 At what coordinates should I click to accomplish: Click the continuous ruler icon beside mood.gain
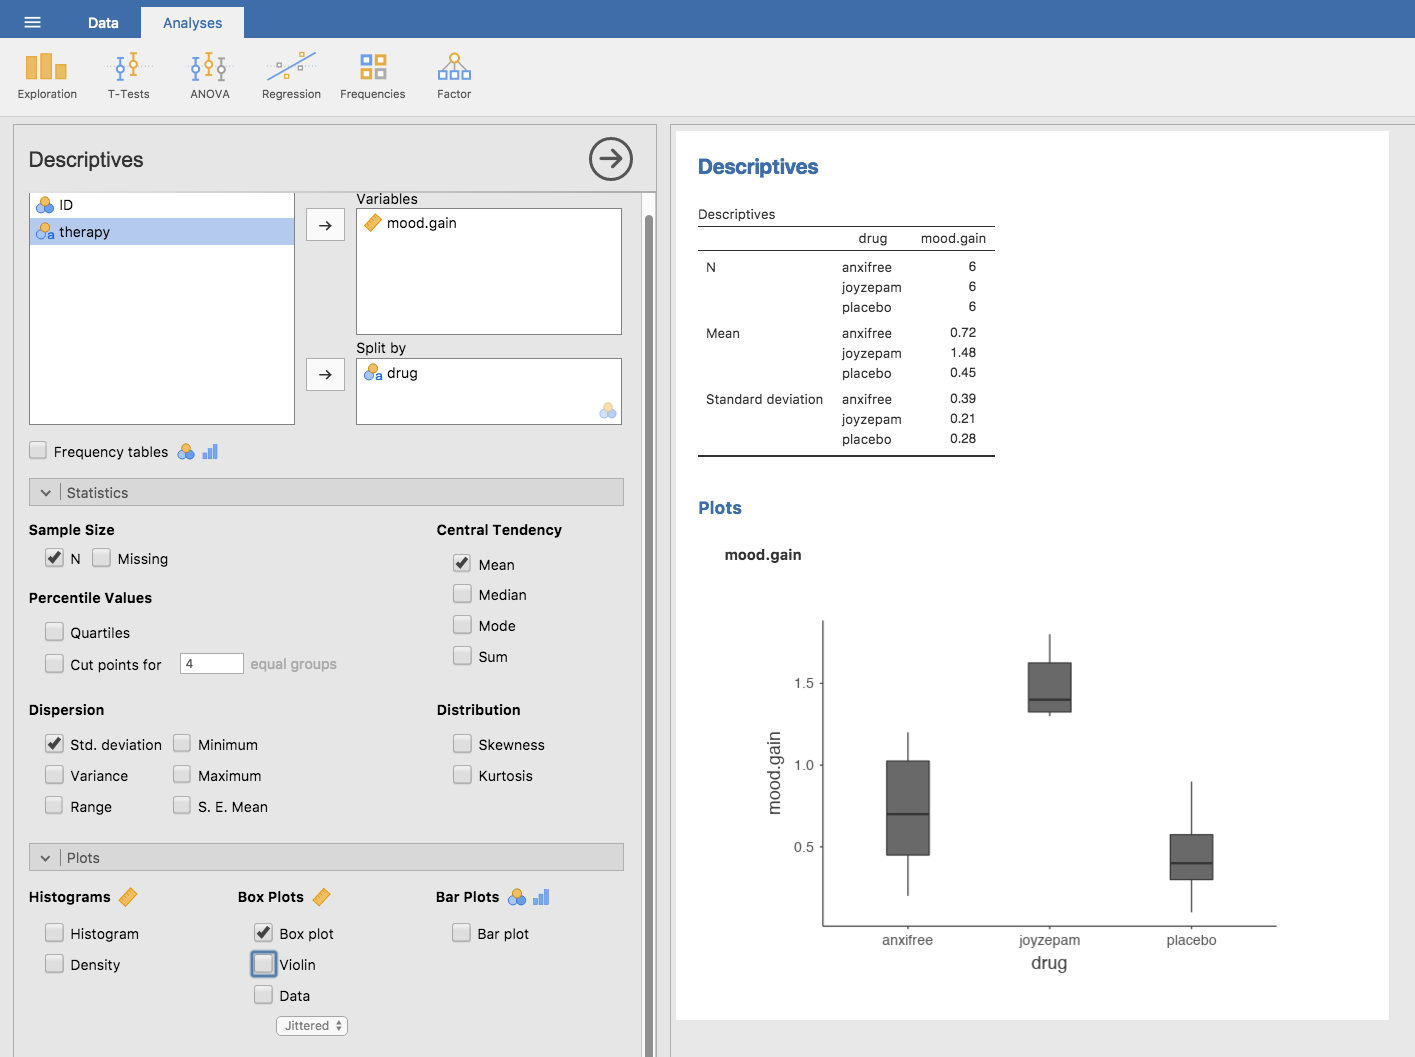(x=373, y=223)
